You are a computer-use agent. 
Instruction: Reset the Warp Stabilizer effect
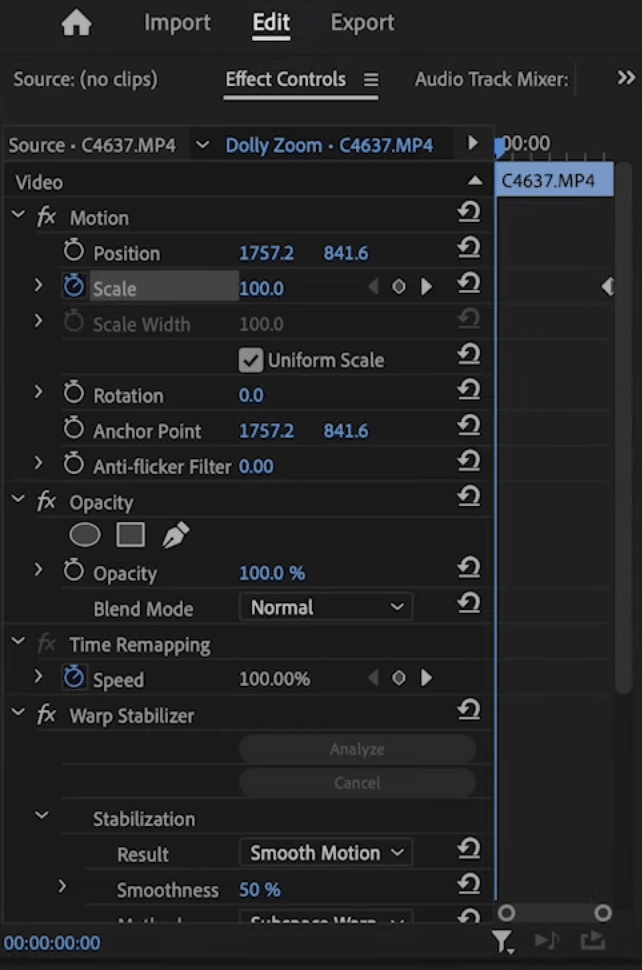[469, 711]
